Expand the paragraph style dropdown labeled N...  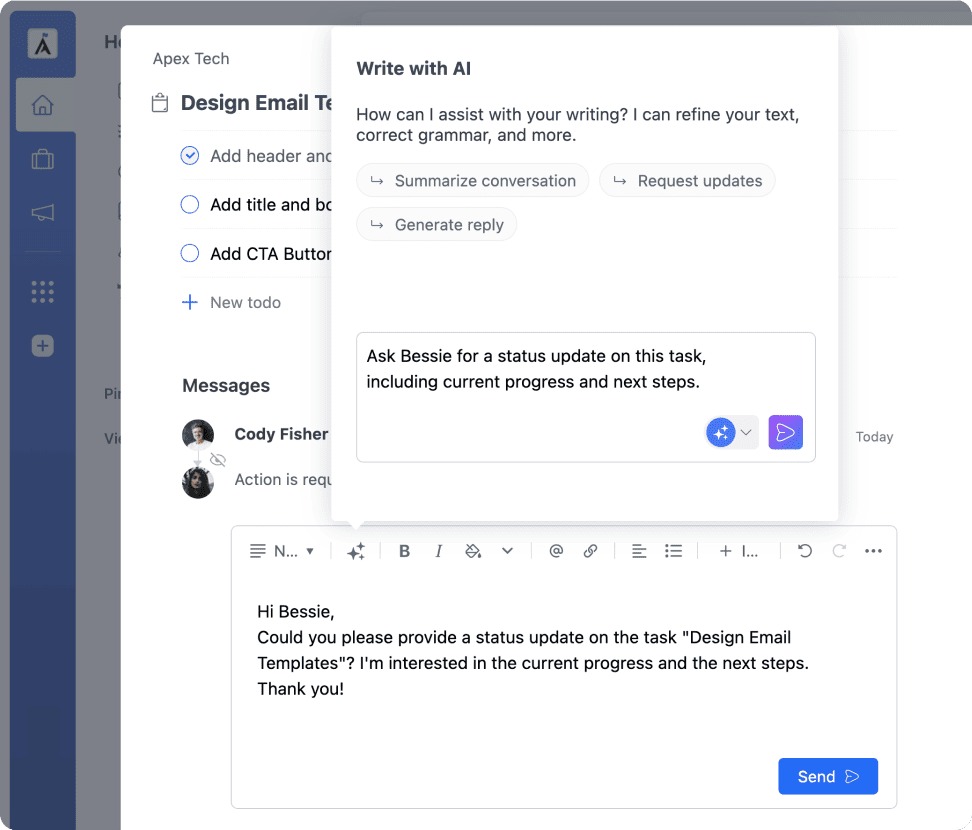coord(282,551)
